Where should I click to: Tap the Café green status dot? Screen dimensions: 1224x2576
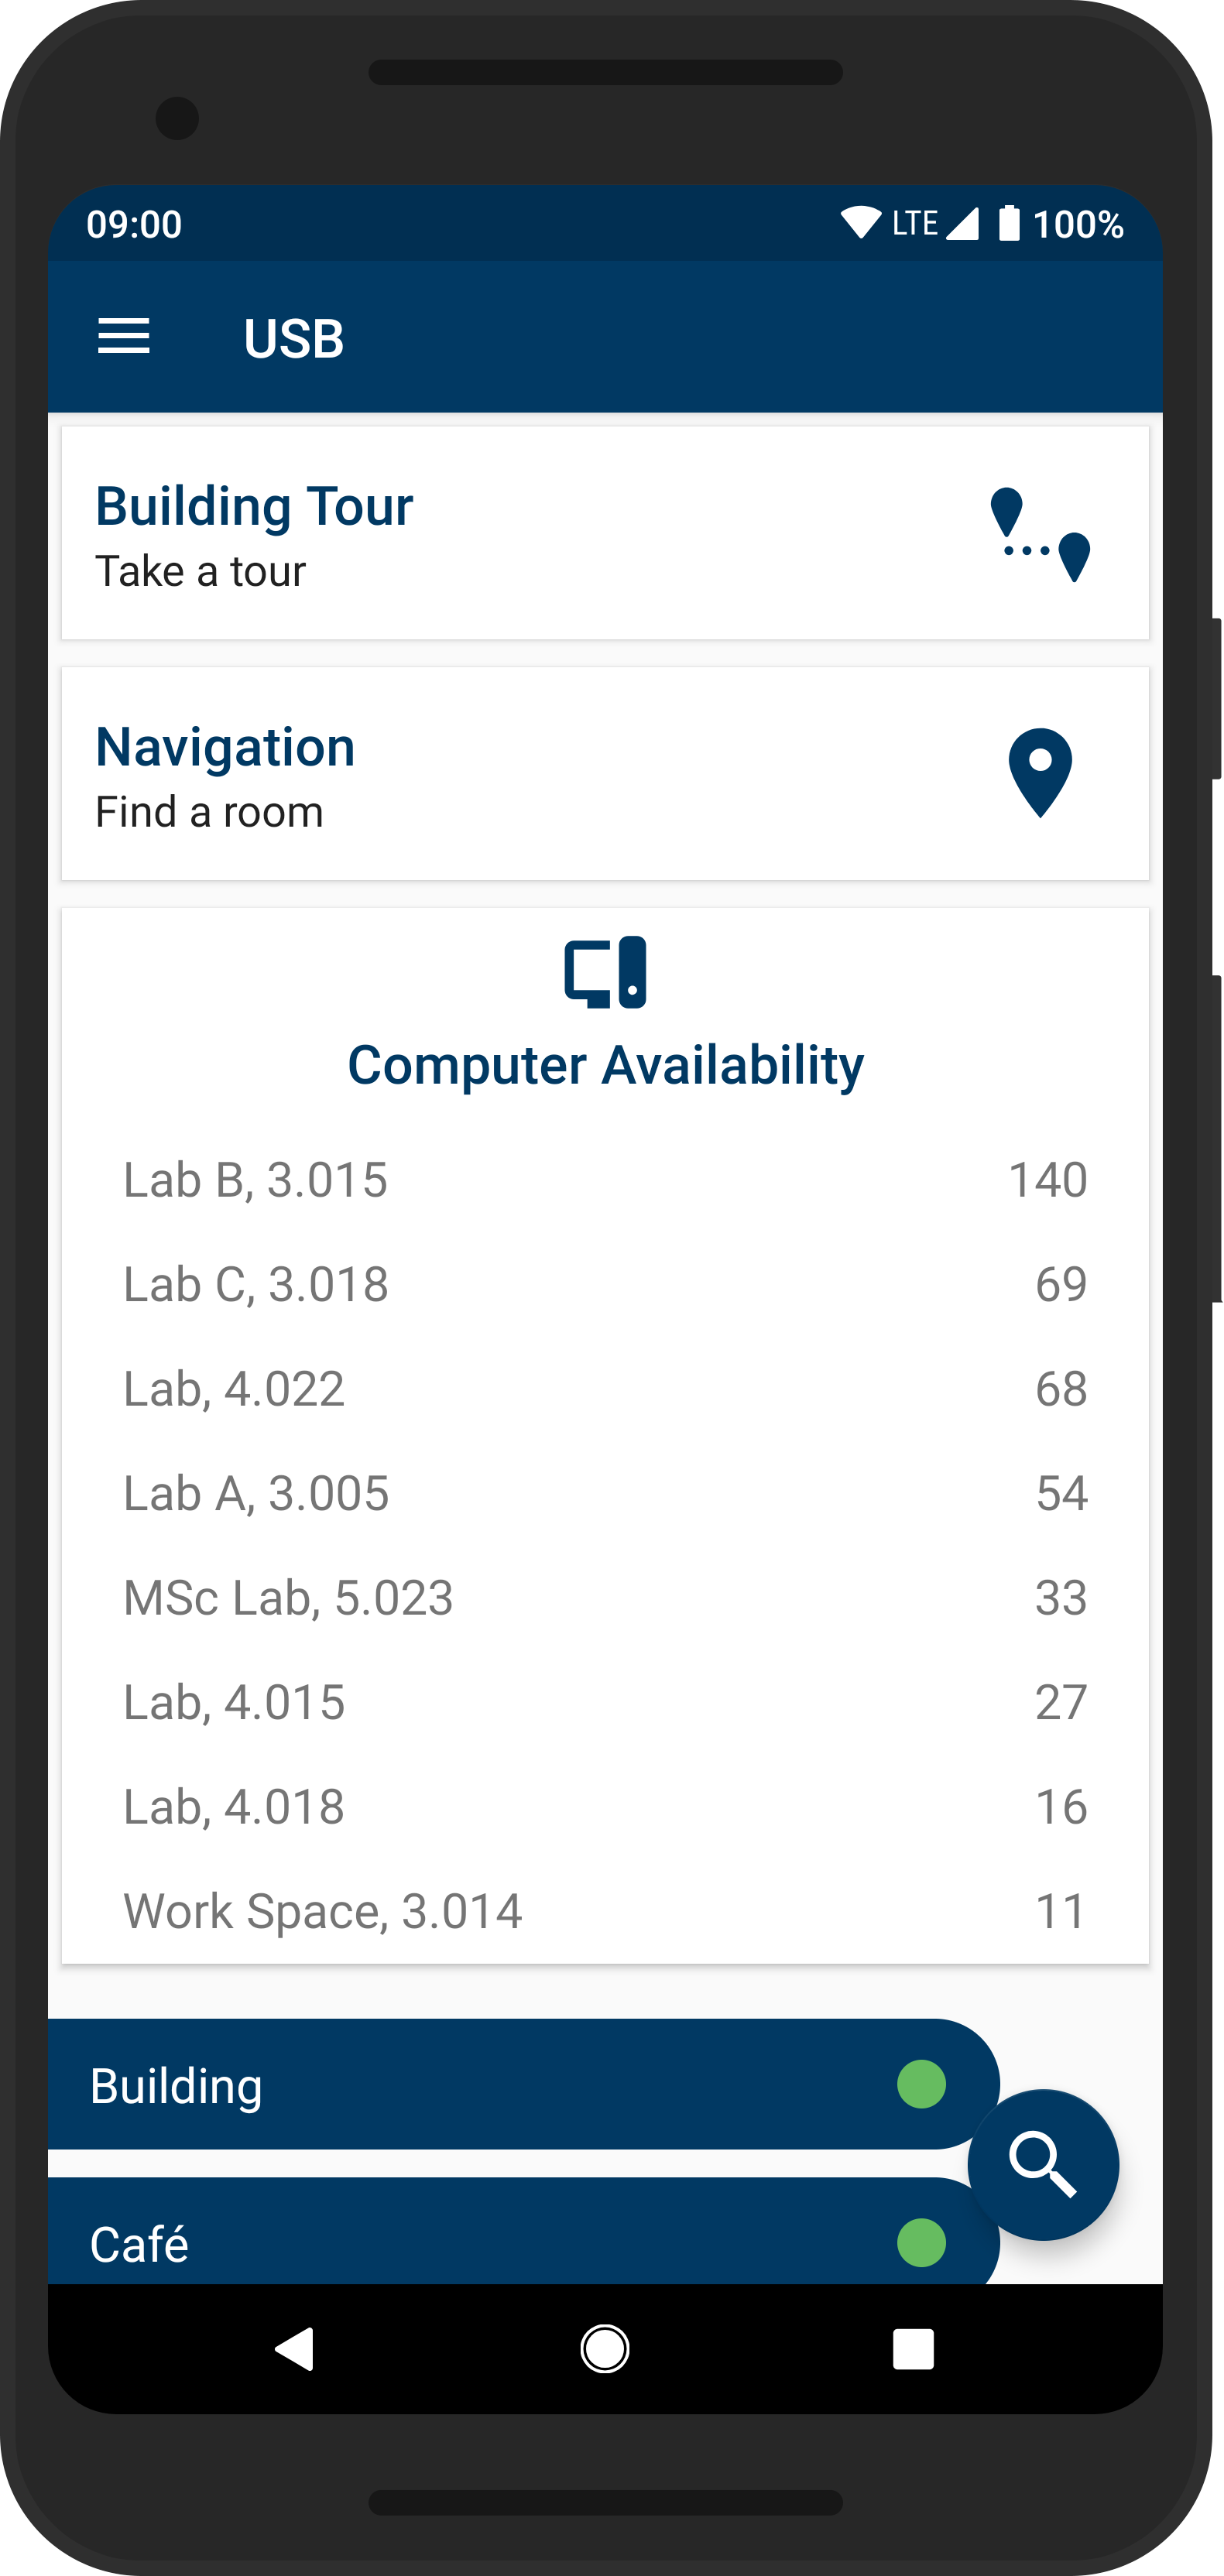[921, 2242]
